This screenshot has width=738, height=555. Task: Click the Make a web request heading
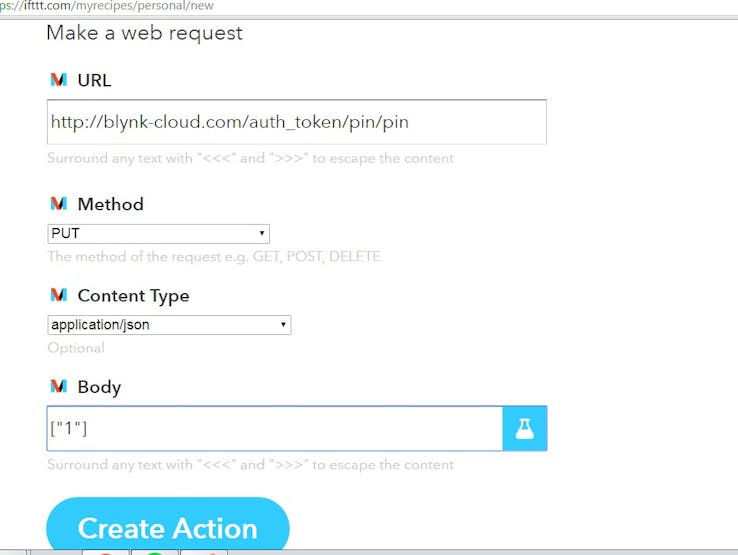click(x=144, y=33)
